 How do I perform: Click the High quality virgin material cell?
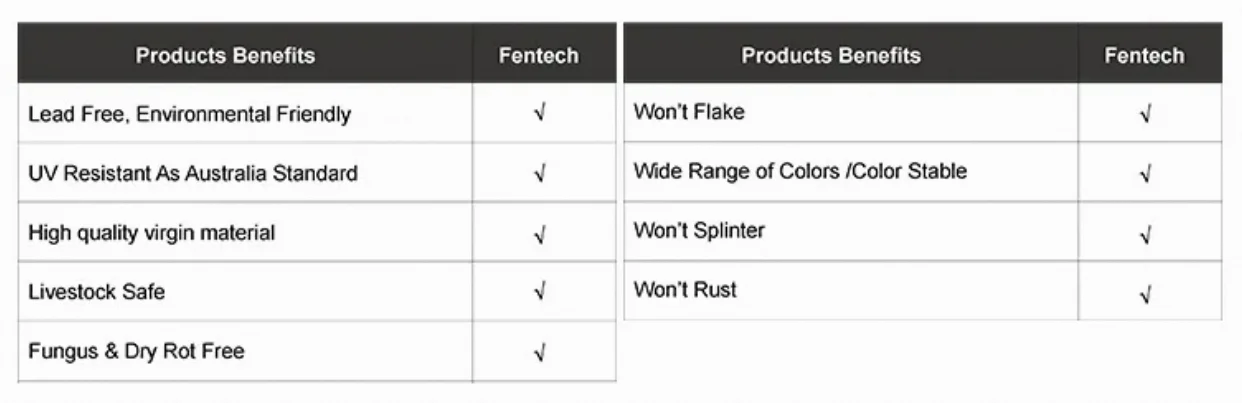151,233
